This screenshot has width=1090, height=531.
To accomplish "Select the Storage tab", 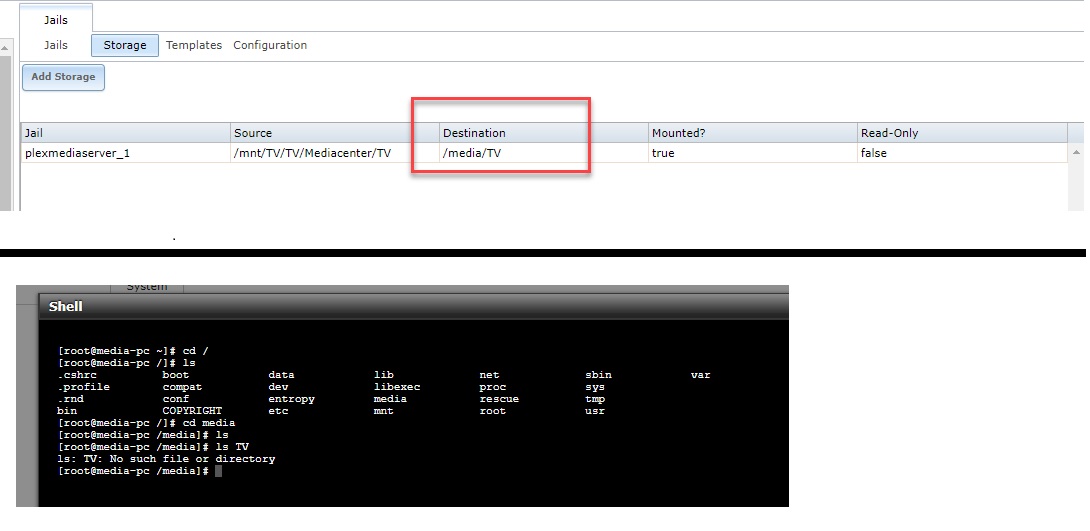I will coord(124,45).
